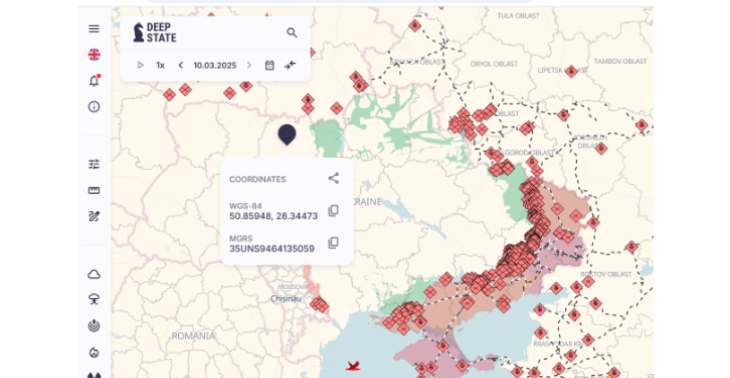This screenshot has height=378, width=730.
Task: Switch language via UK flag icon
Action: coord(94,54)
